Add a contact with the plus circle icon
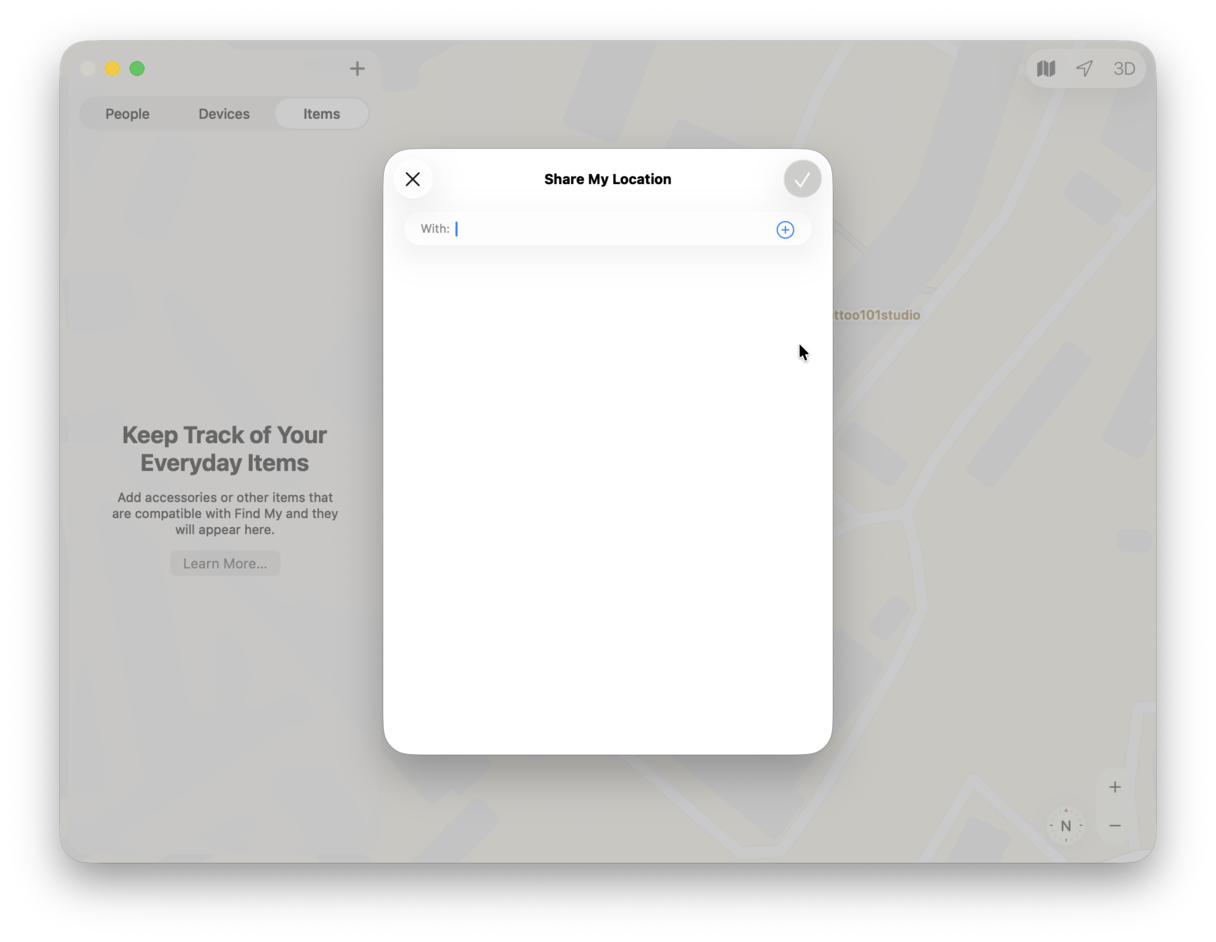 (785, 230)
